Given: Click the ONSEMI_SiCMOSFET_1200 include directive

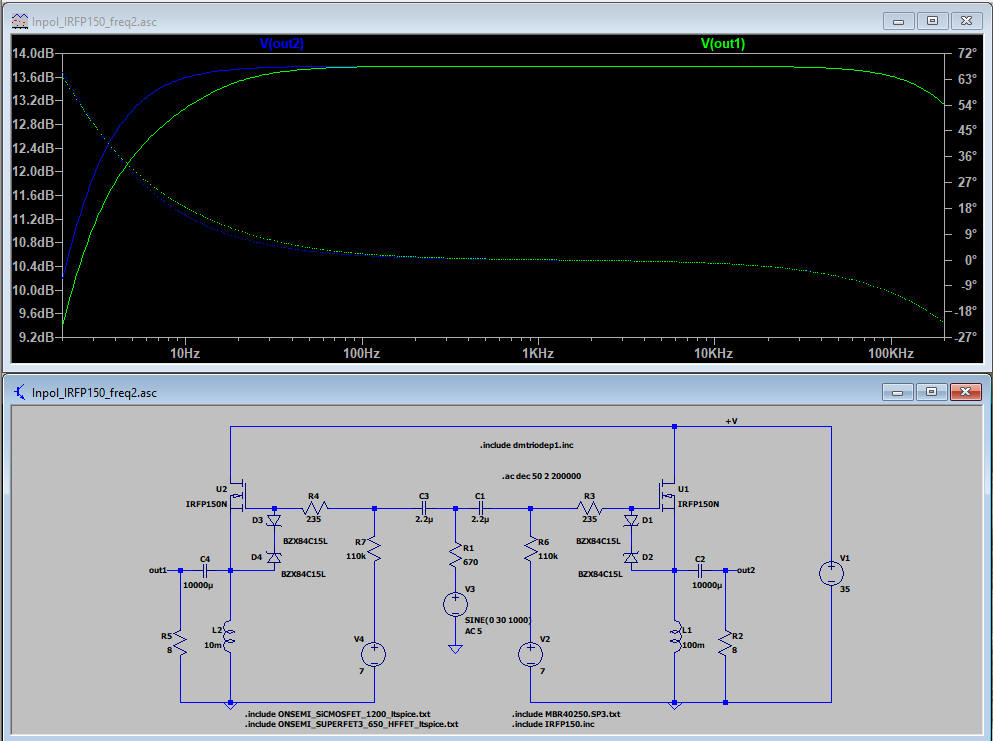Looking at the screenshot, I should 338,714.
